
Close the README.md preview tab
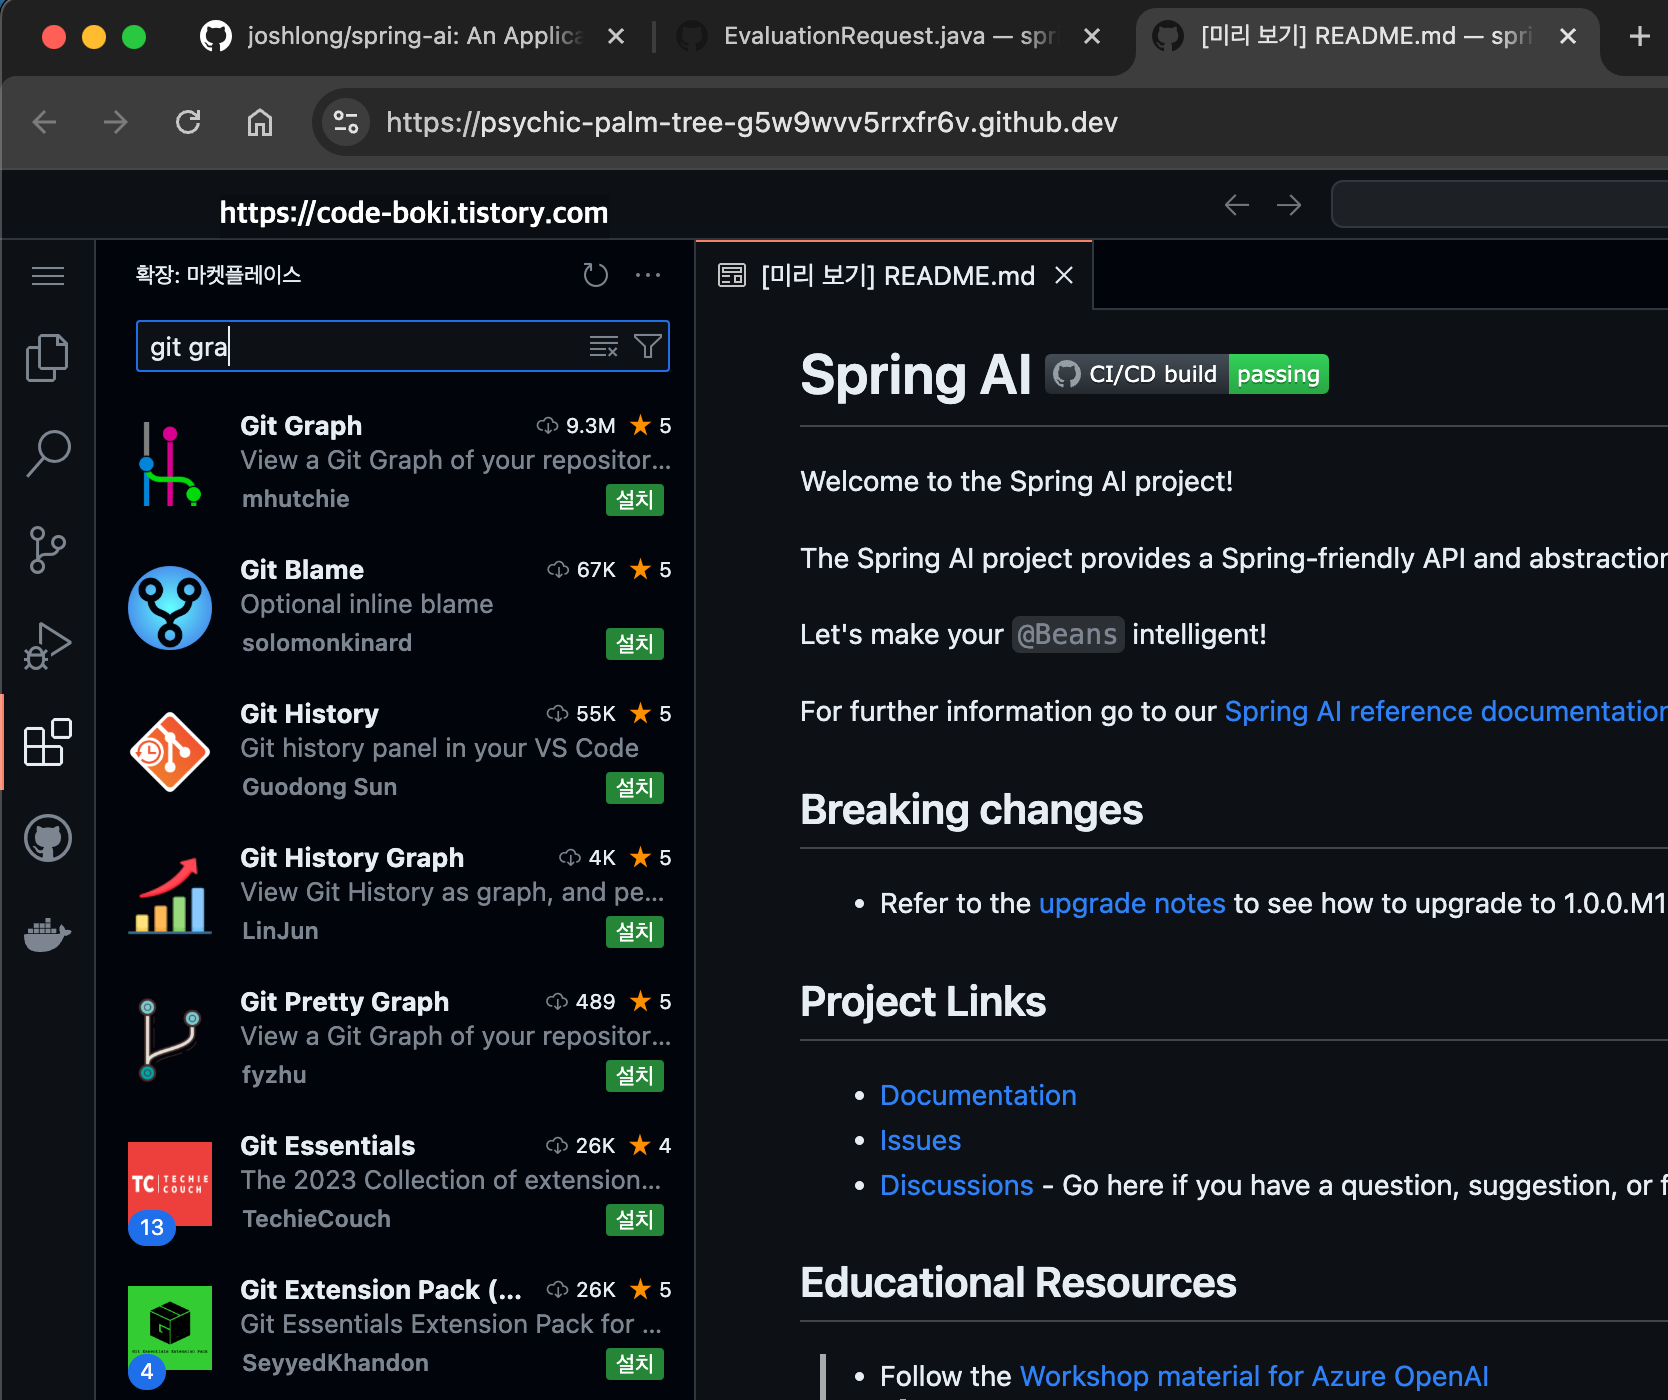click(x=1064, y=275)
